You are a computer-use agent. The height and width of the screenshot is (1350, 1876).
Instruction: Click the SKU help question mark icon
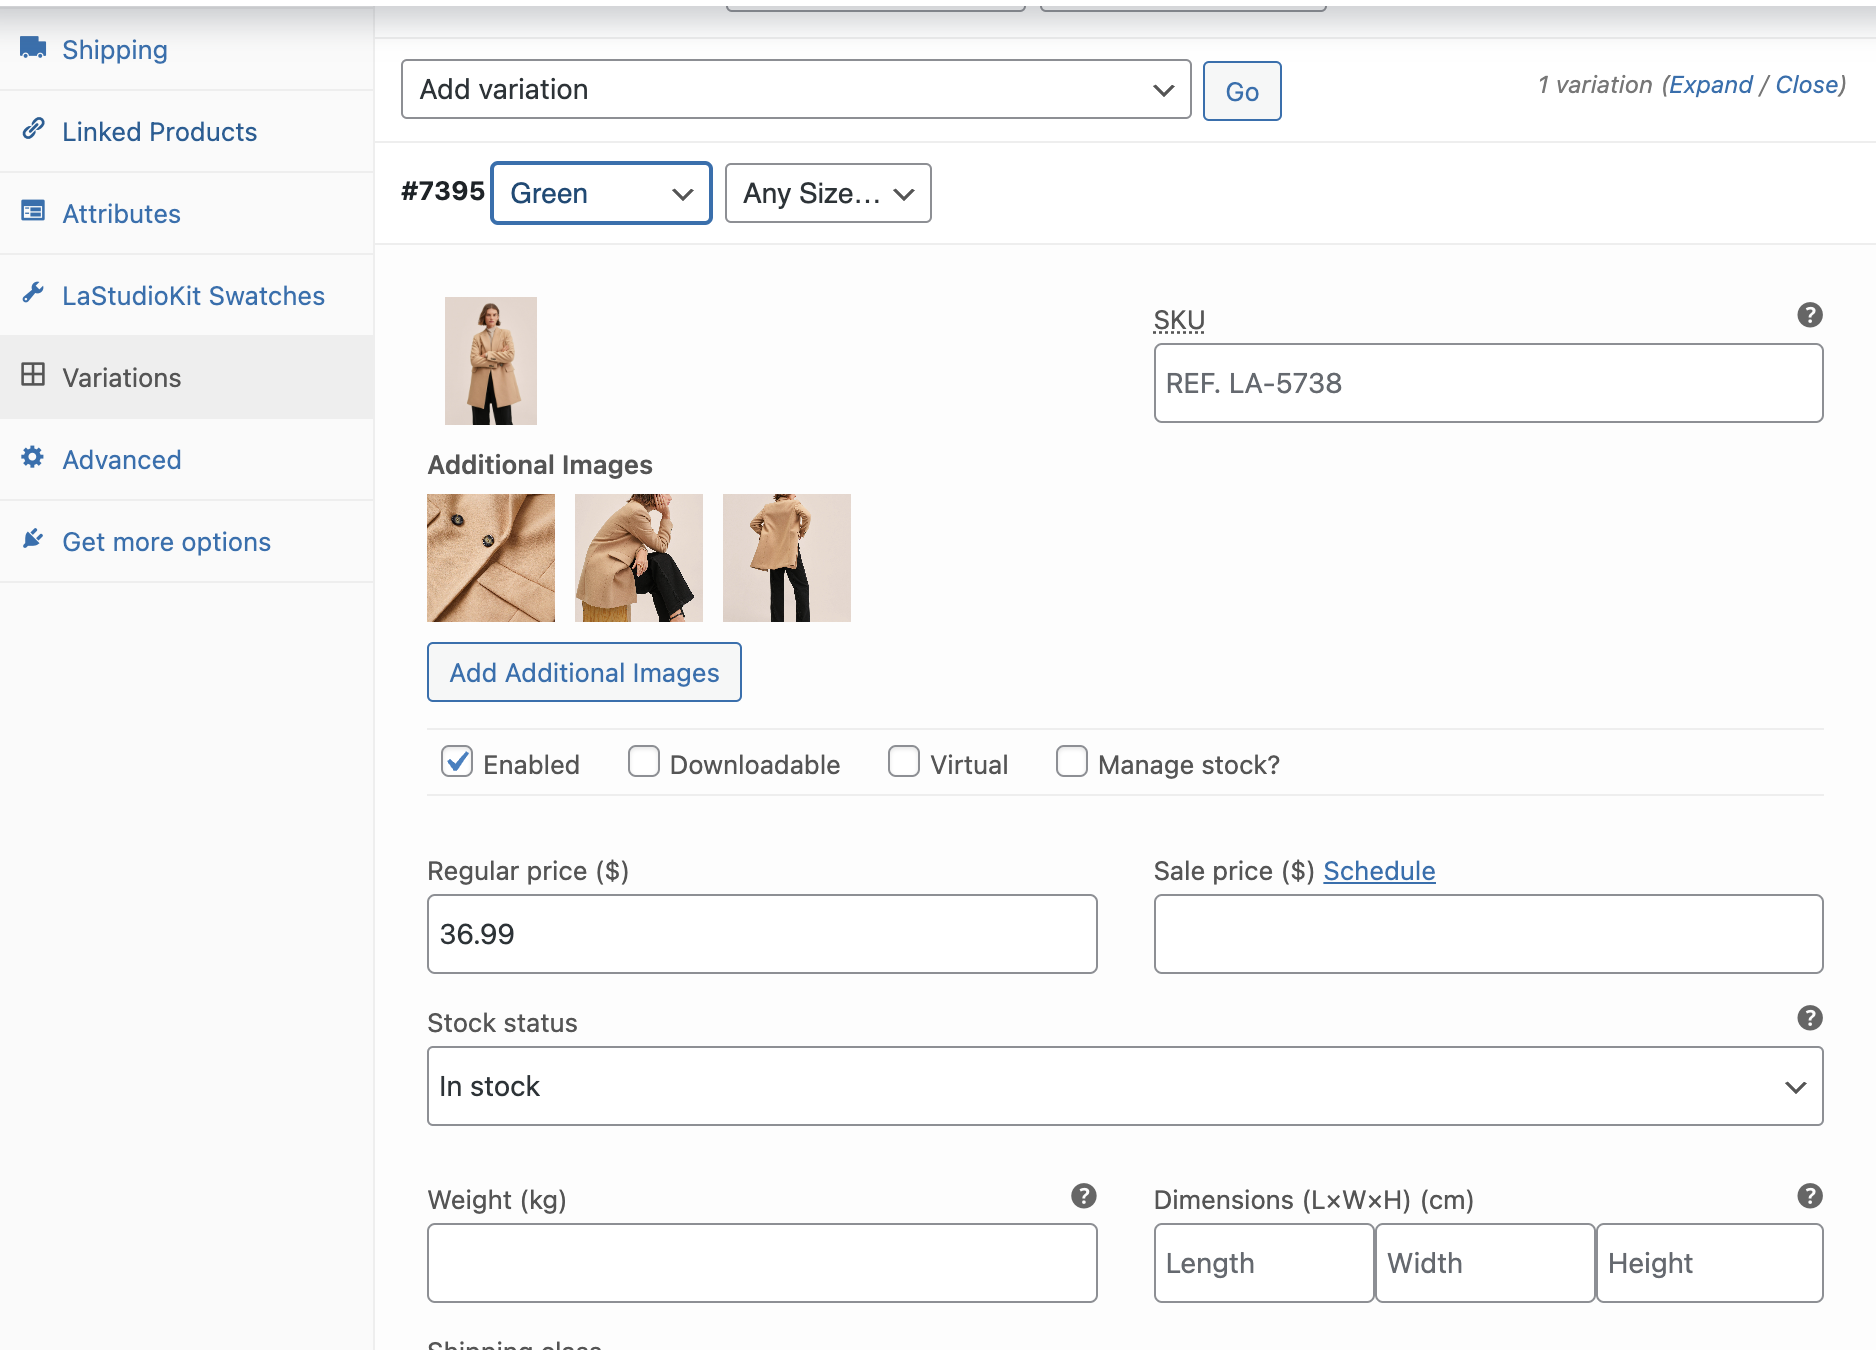pyautogui.click(x=1809, y=315)
